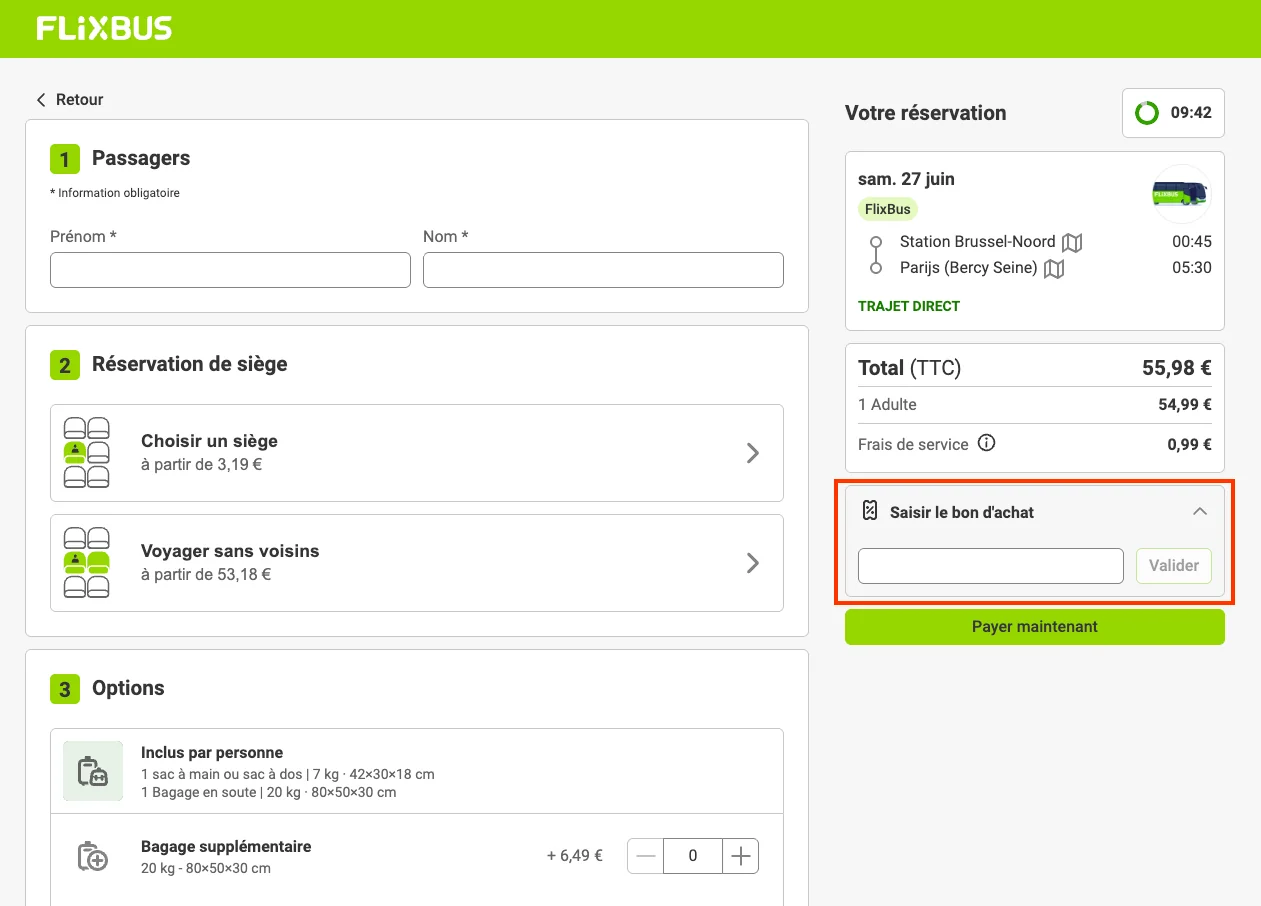Click the 00:45 departure time
1261x906 pixels.
[x=1192, y=242]
